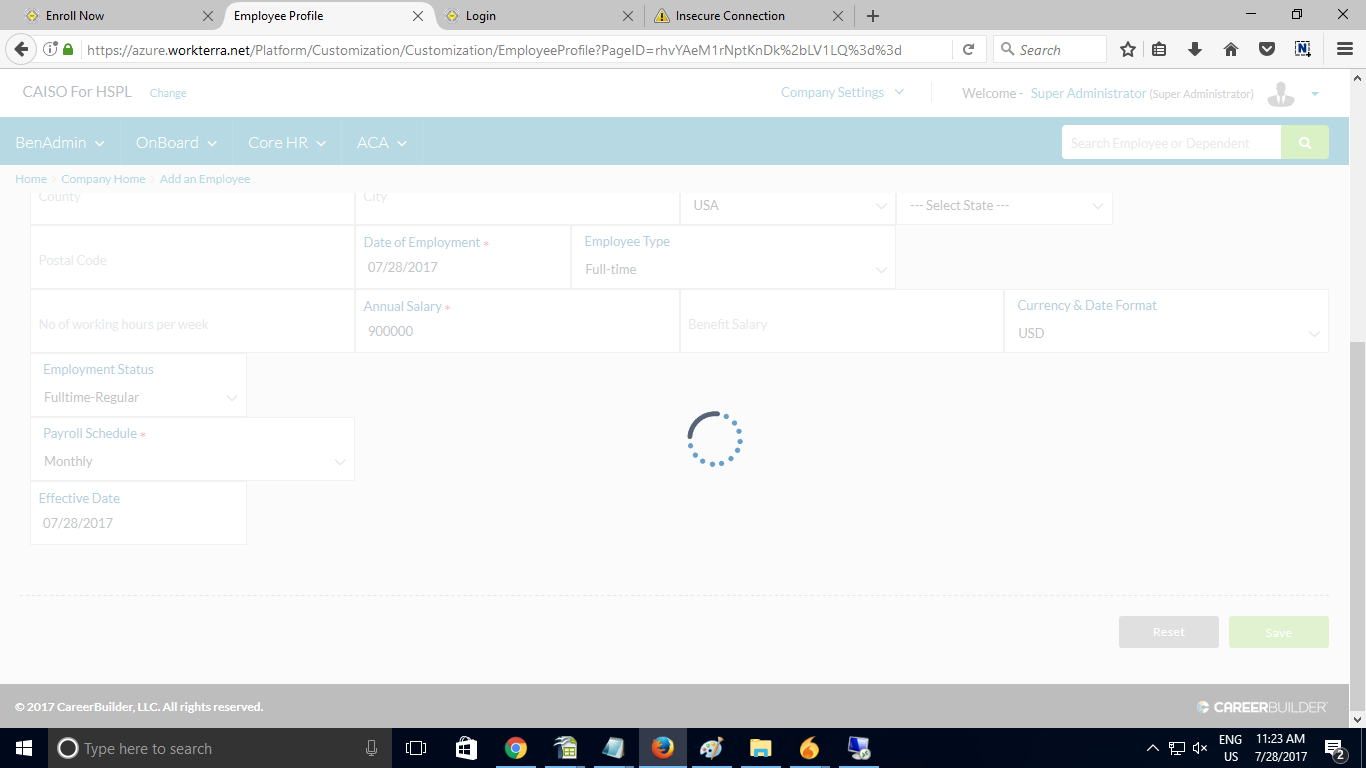Click the Change company link
The width and height of the screenshot is (1366, 768).
point(168,93)
